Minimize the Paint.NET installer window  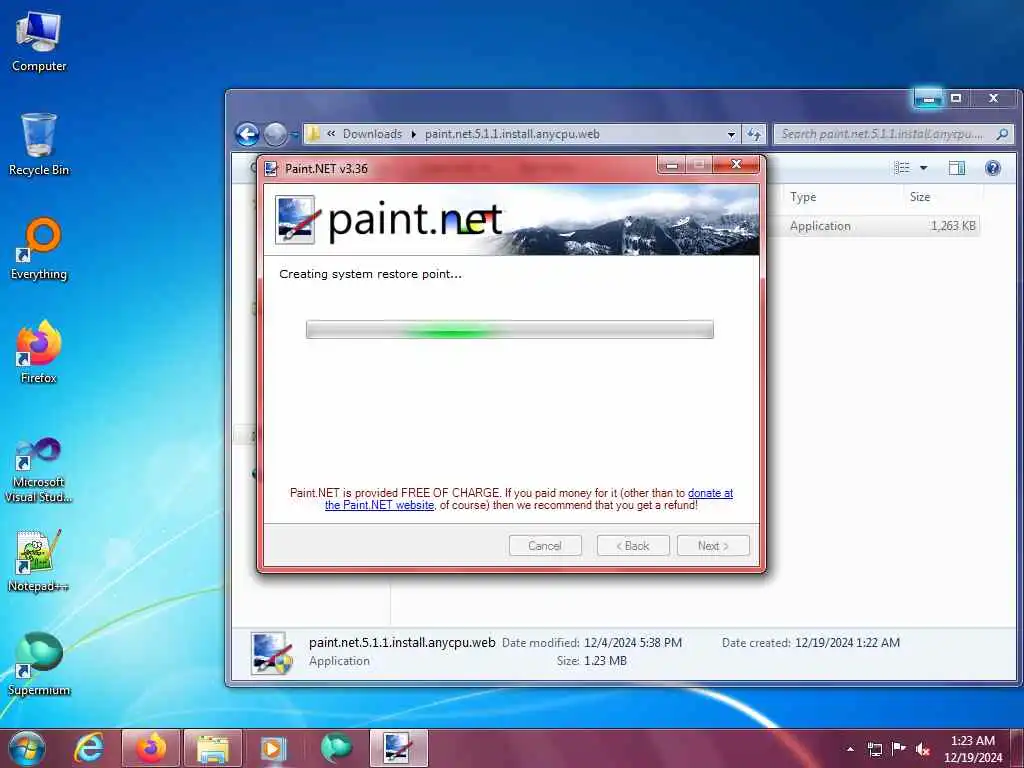[671, 165]
